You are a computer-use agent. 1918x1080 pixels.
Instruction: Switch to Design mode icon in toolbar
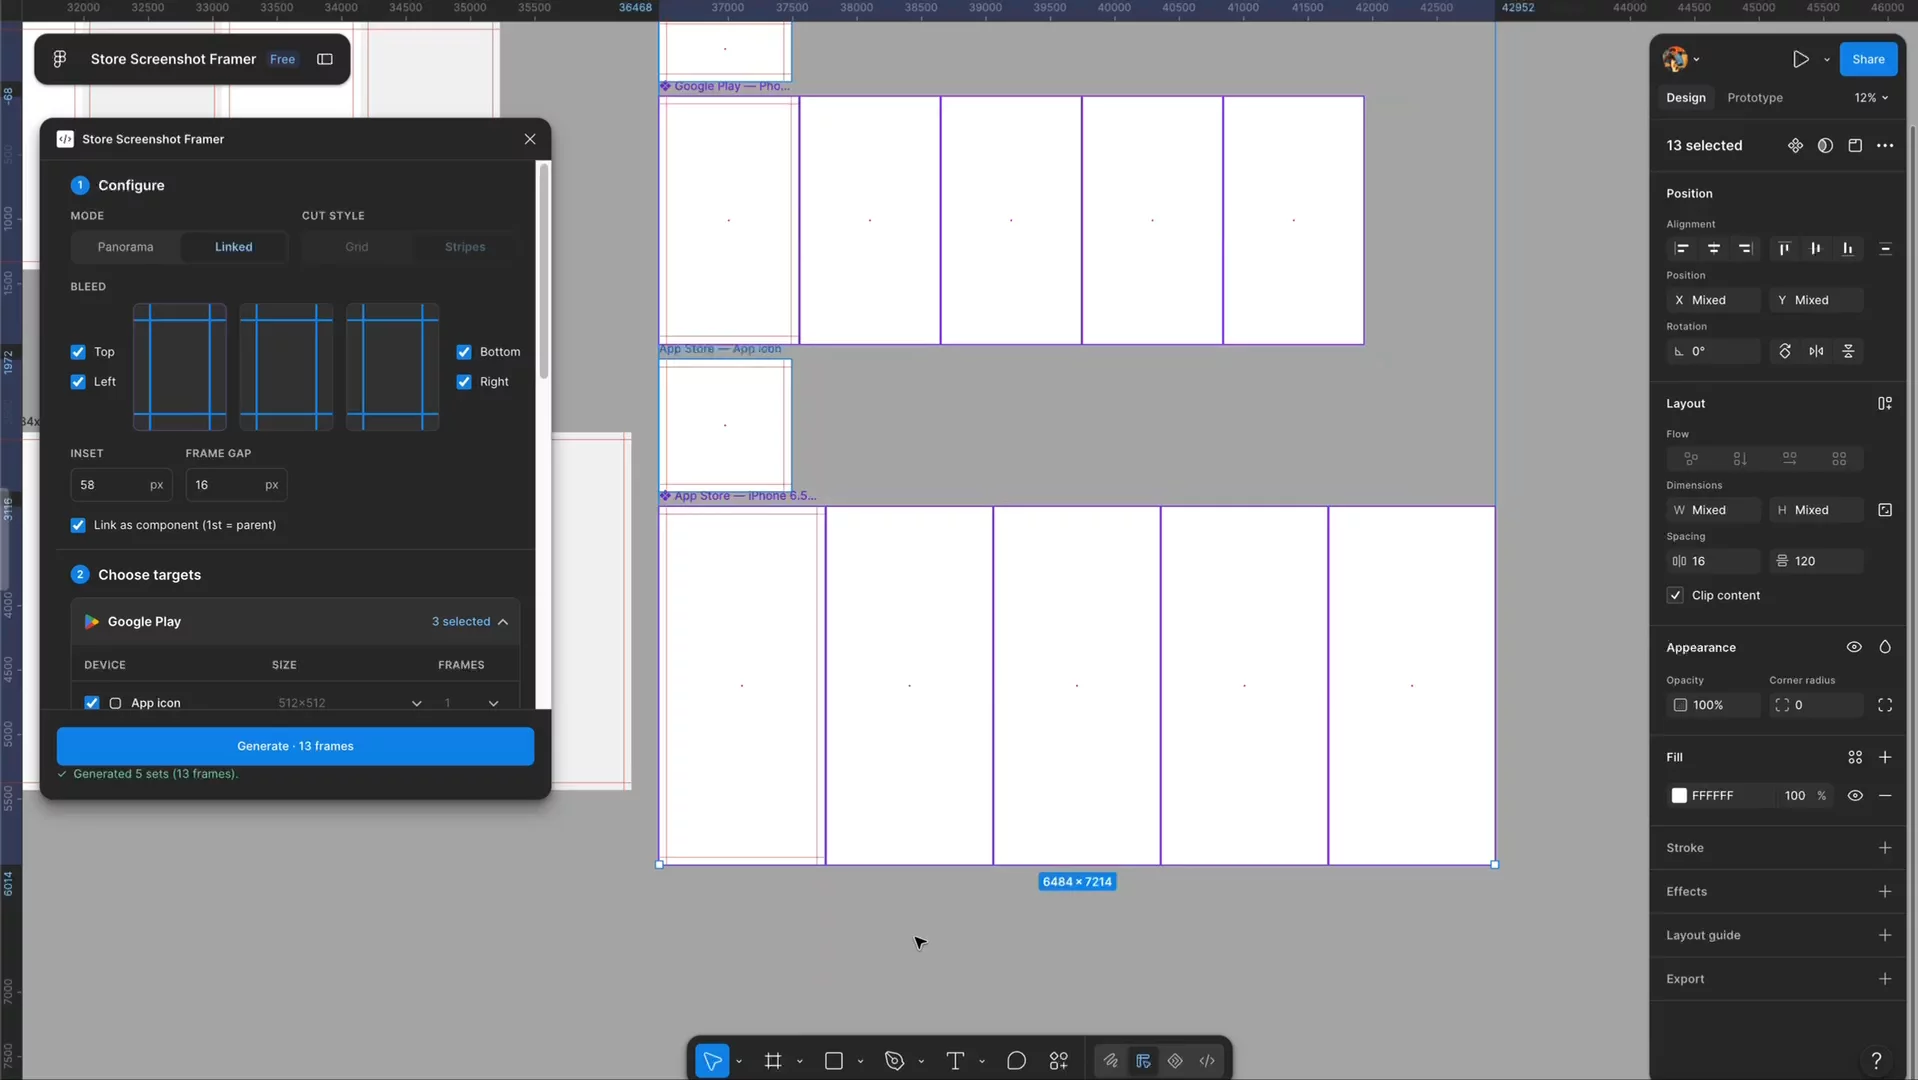click(x=1143, y=1060)
